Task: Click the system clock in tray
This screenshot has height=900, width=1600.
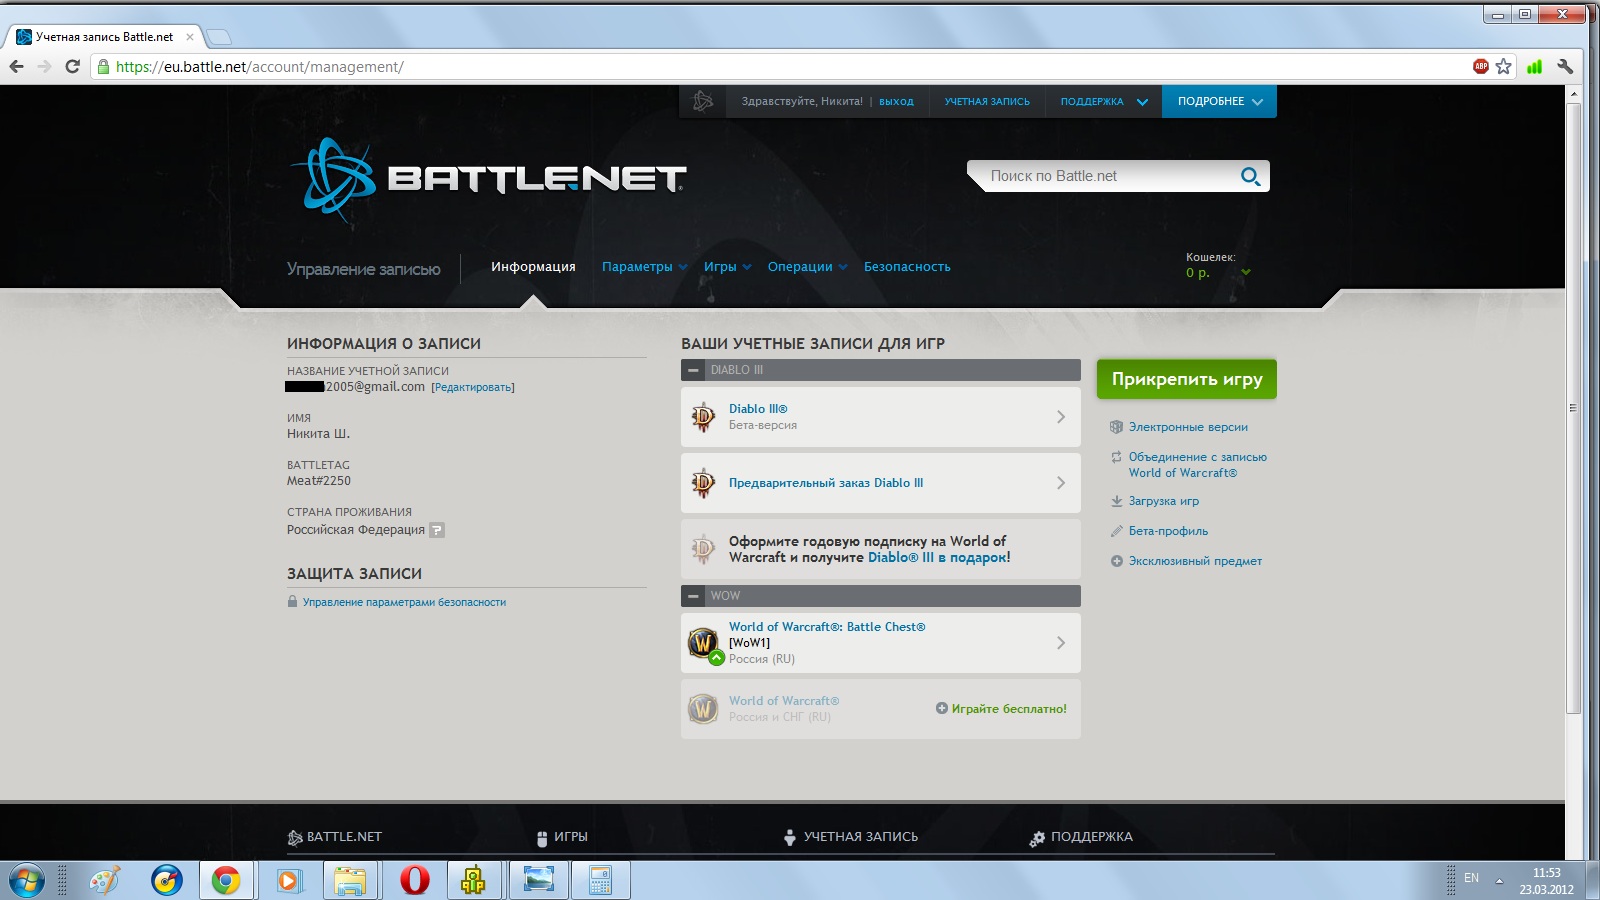Action: point(1546,881)
